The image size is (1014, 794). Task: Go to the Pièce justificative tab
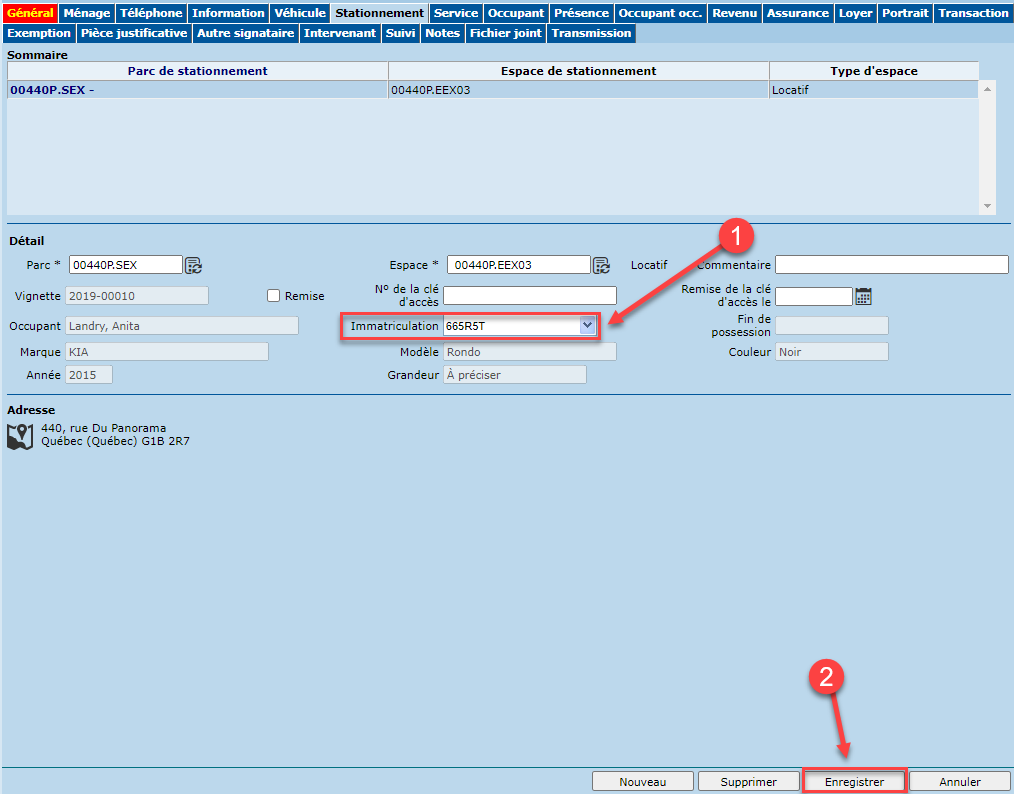coord(134,33)
